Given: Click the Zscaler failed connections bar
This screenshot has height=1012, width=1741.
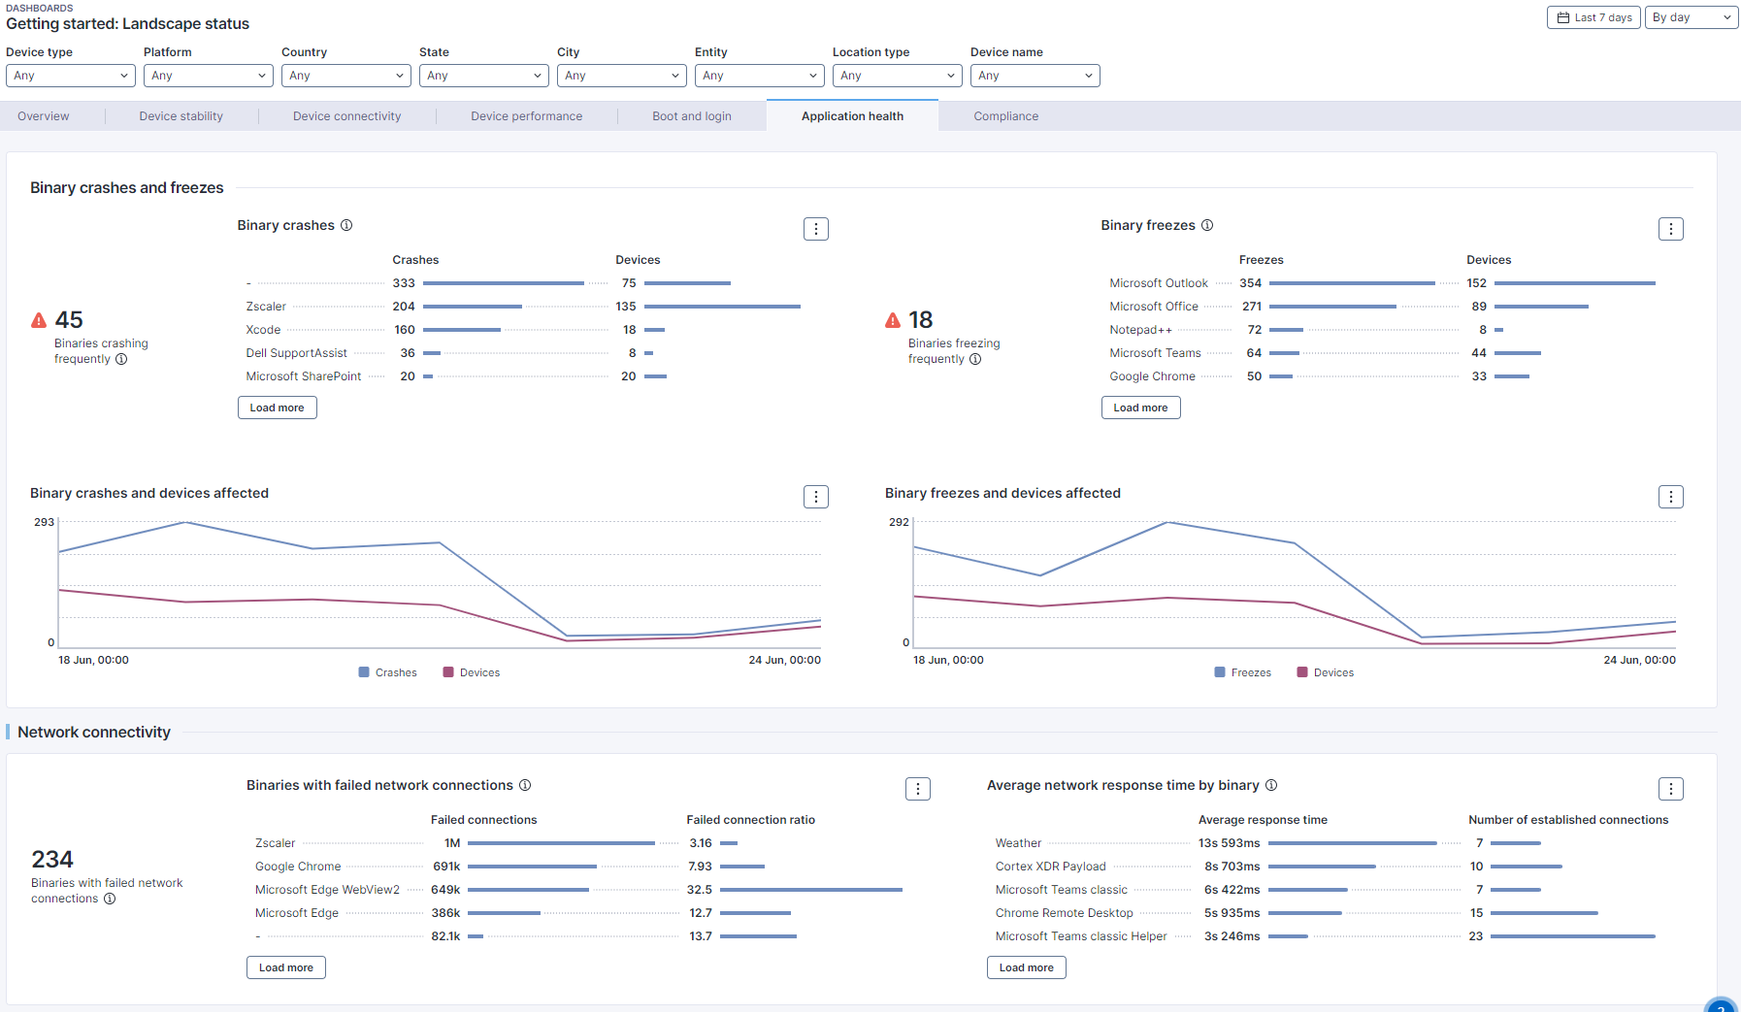Looking at the screenshot, I should coord(560,843).
